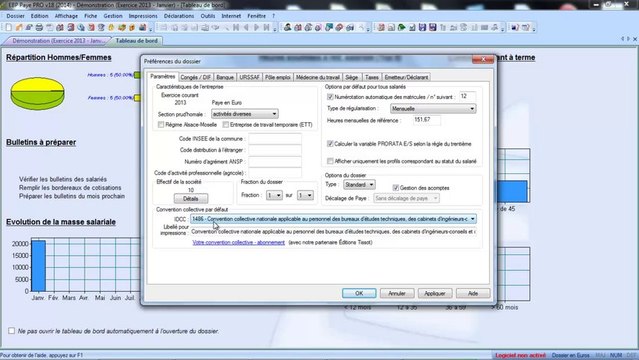Open the Déclarations menu
Image resolution: width=639 pixels, height=360 pixels.
pyautogui.click(x=179, y=16)
